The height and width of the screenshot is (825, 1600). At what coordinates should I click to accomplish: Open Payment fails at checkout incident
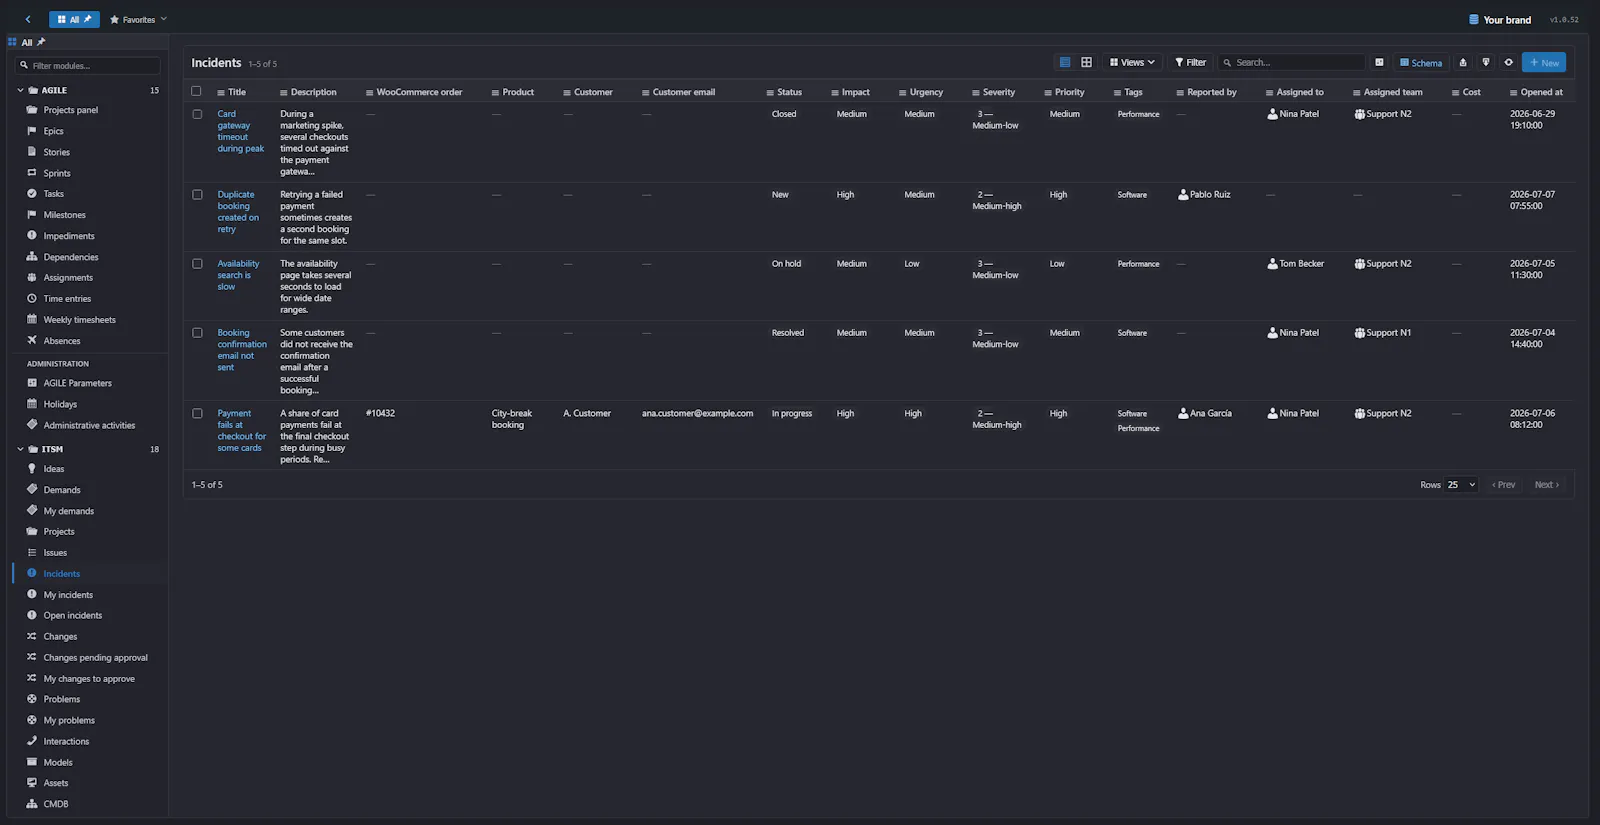point(242,431)
